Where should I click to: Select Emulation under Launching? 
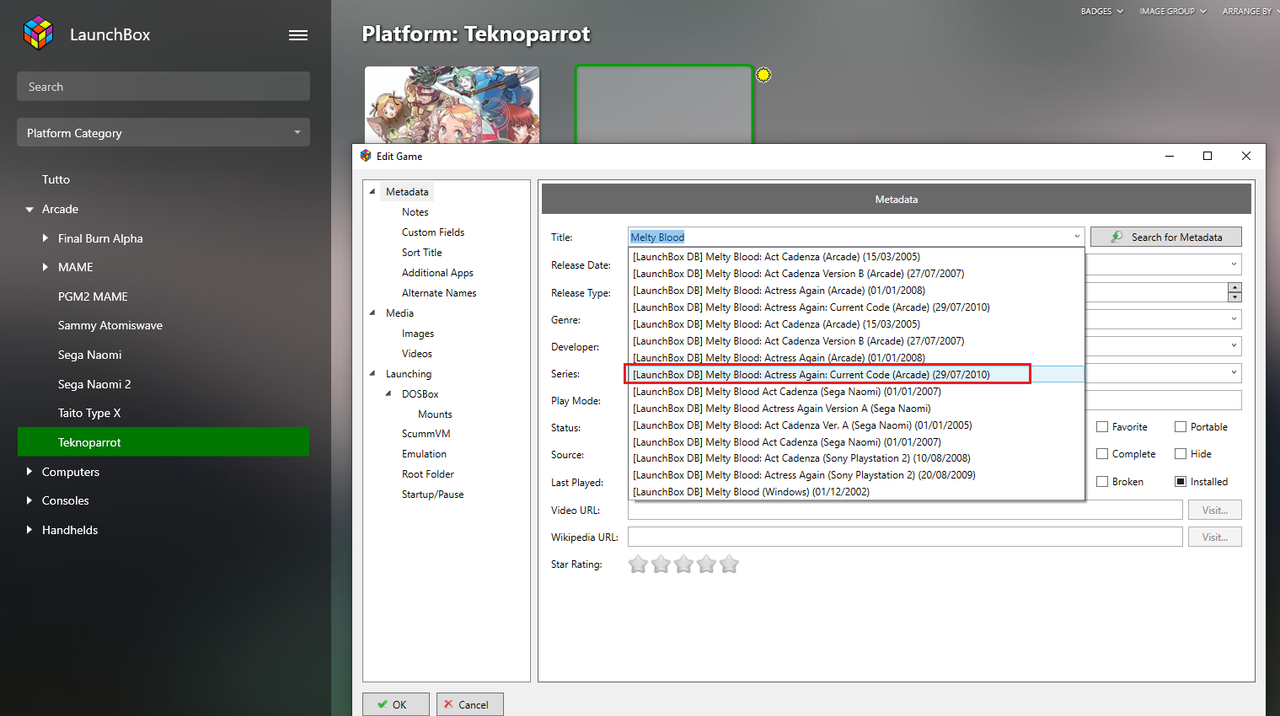[424, 454]
